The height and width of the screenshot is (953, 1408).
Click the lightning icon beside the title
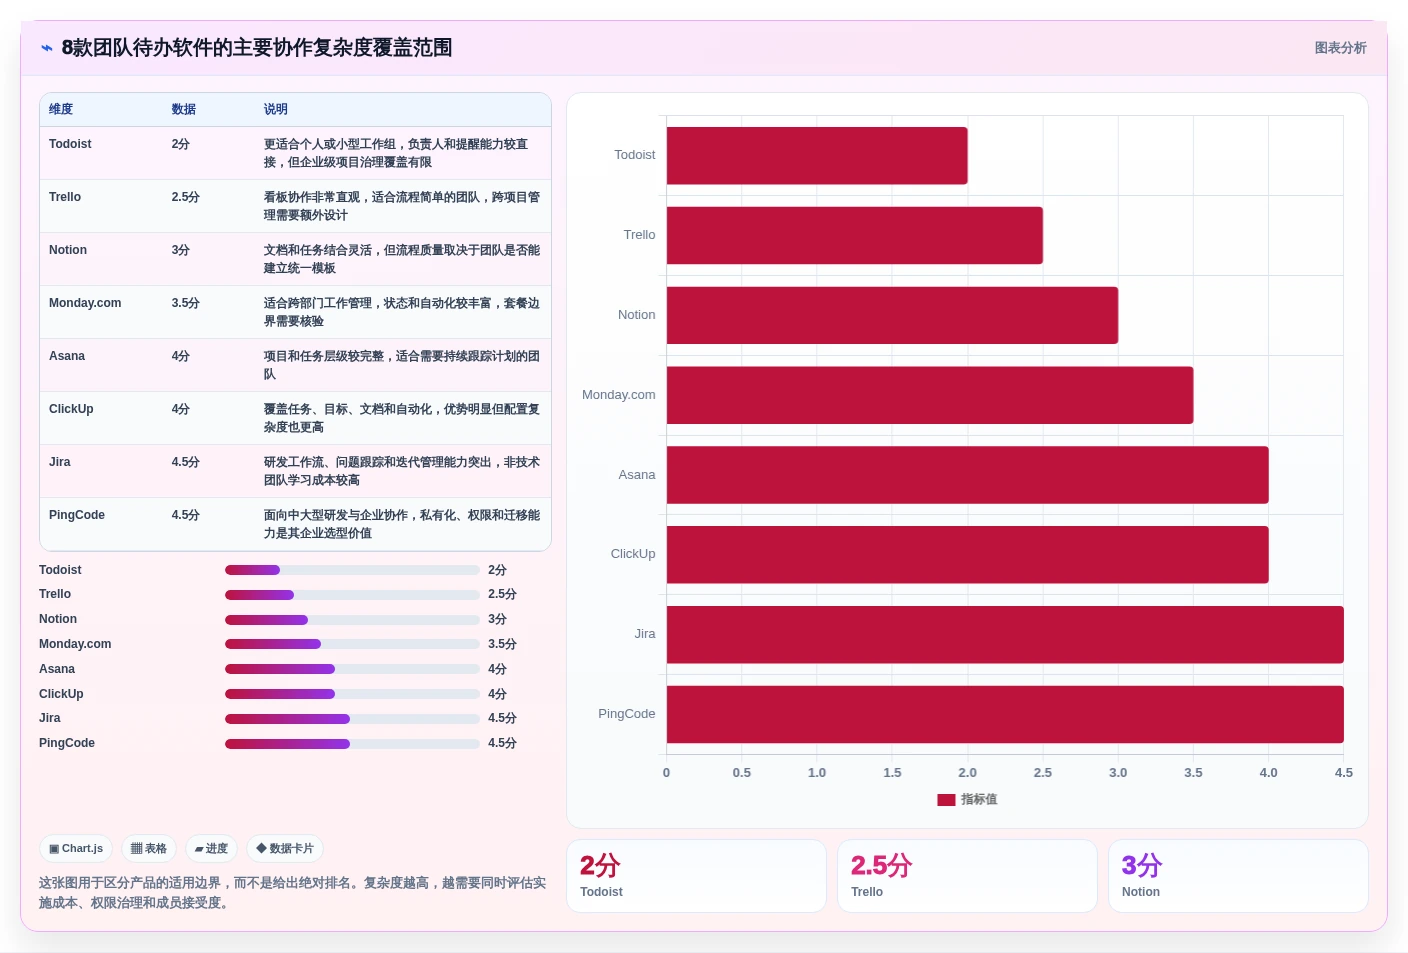[x=47, y=48]
